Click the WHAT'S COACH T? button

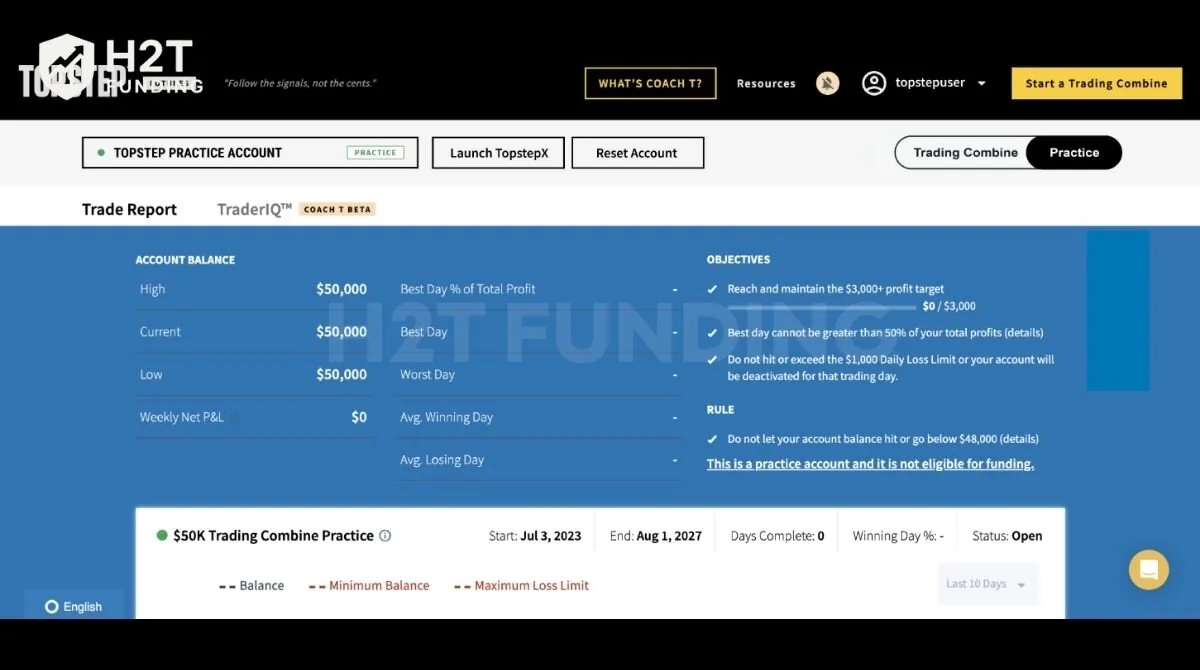click(x=650, y=84)
